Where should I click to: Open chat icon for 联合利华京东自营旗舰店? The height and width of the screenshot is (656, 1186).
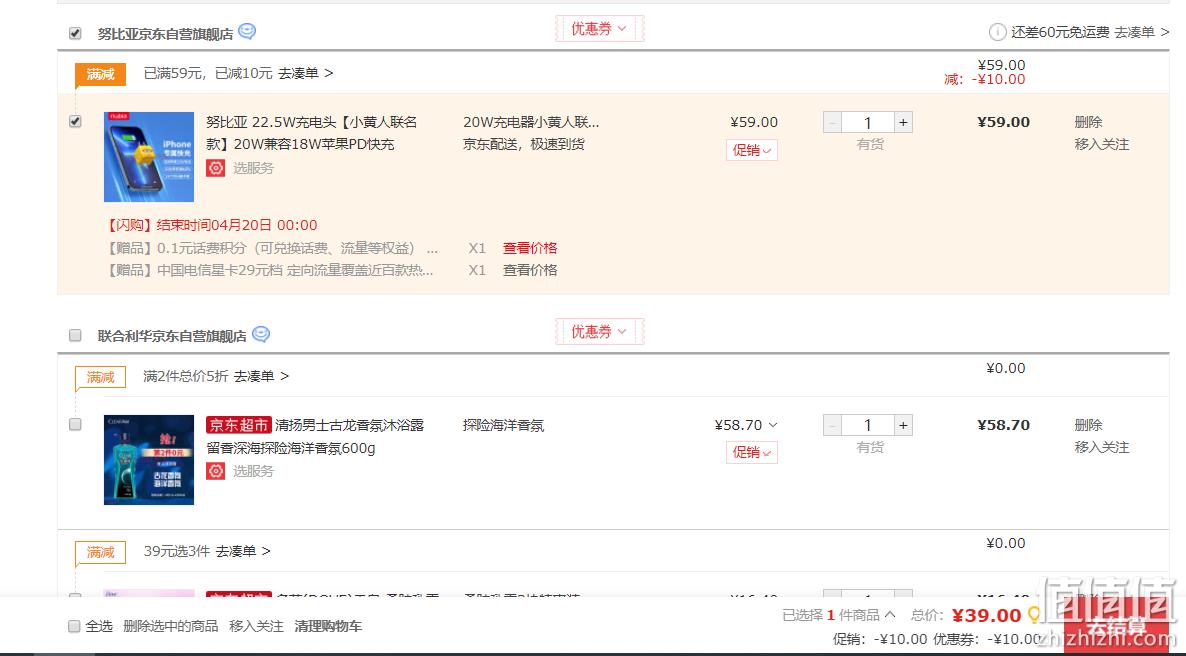tap(261, 334)
